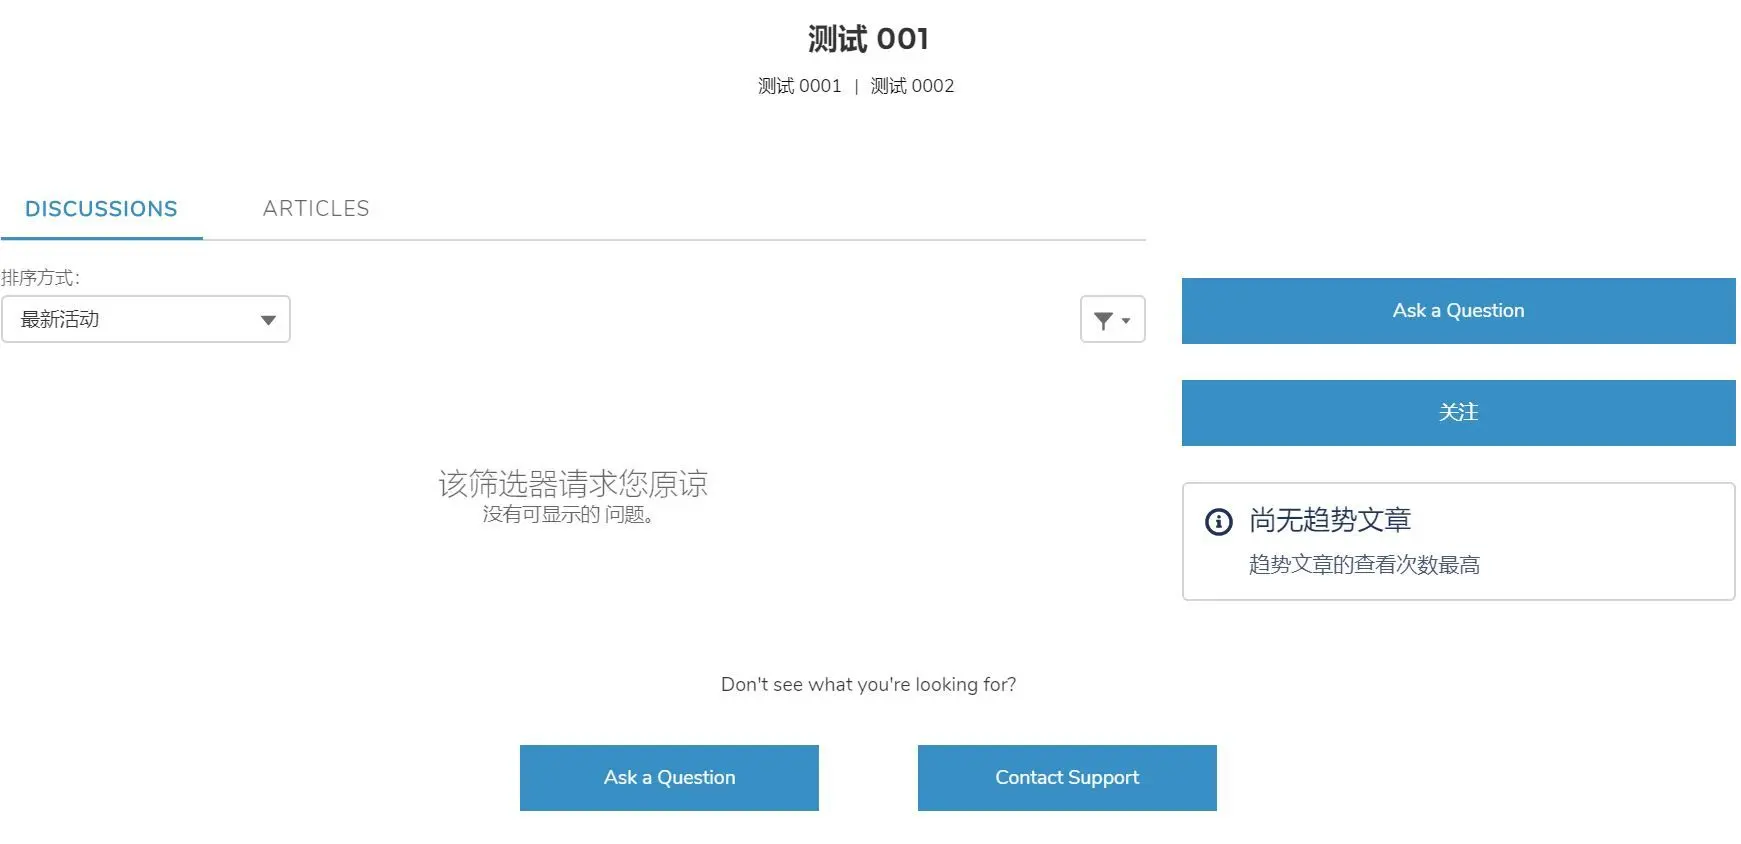The width and height of the screenshot is (1741, 844).
Task: Click the info icon beside 尚无趋势文章
Action: tap(1218, 521)
